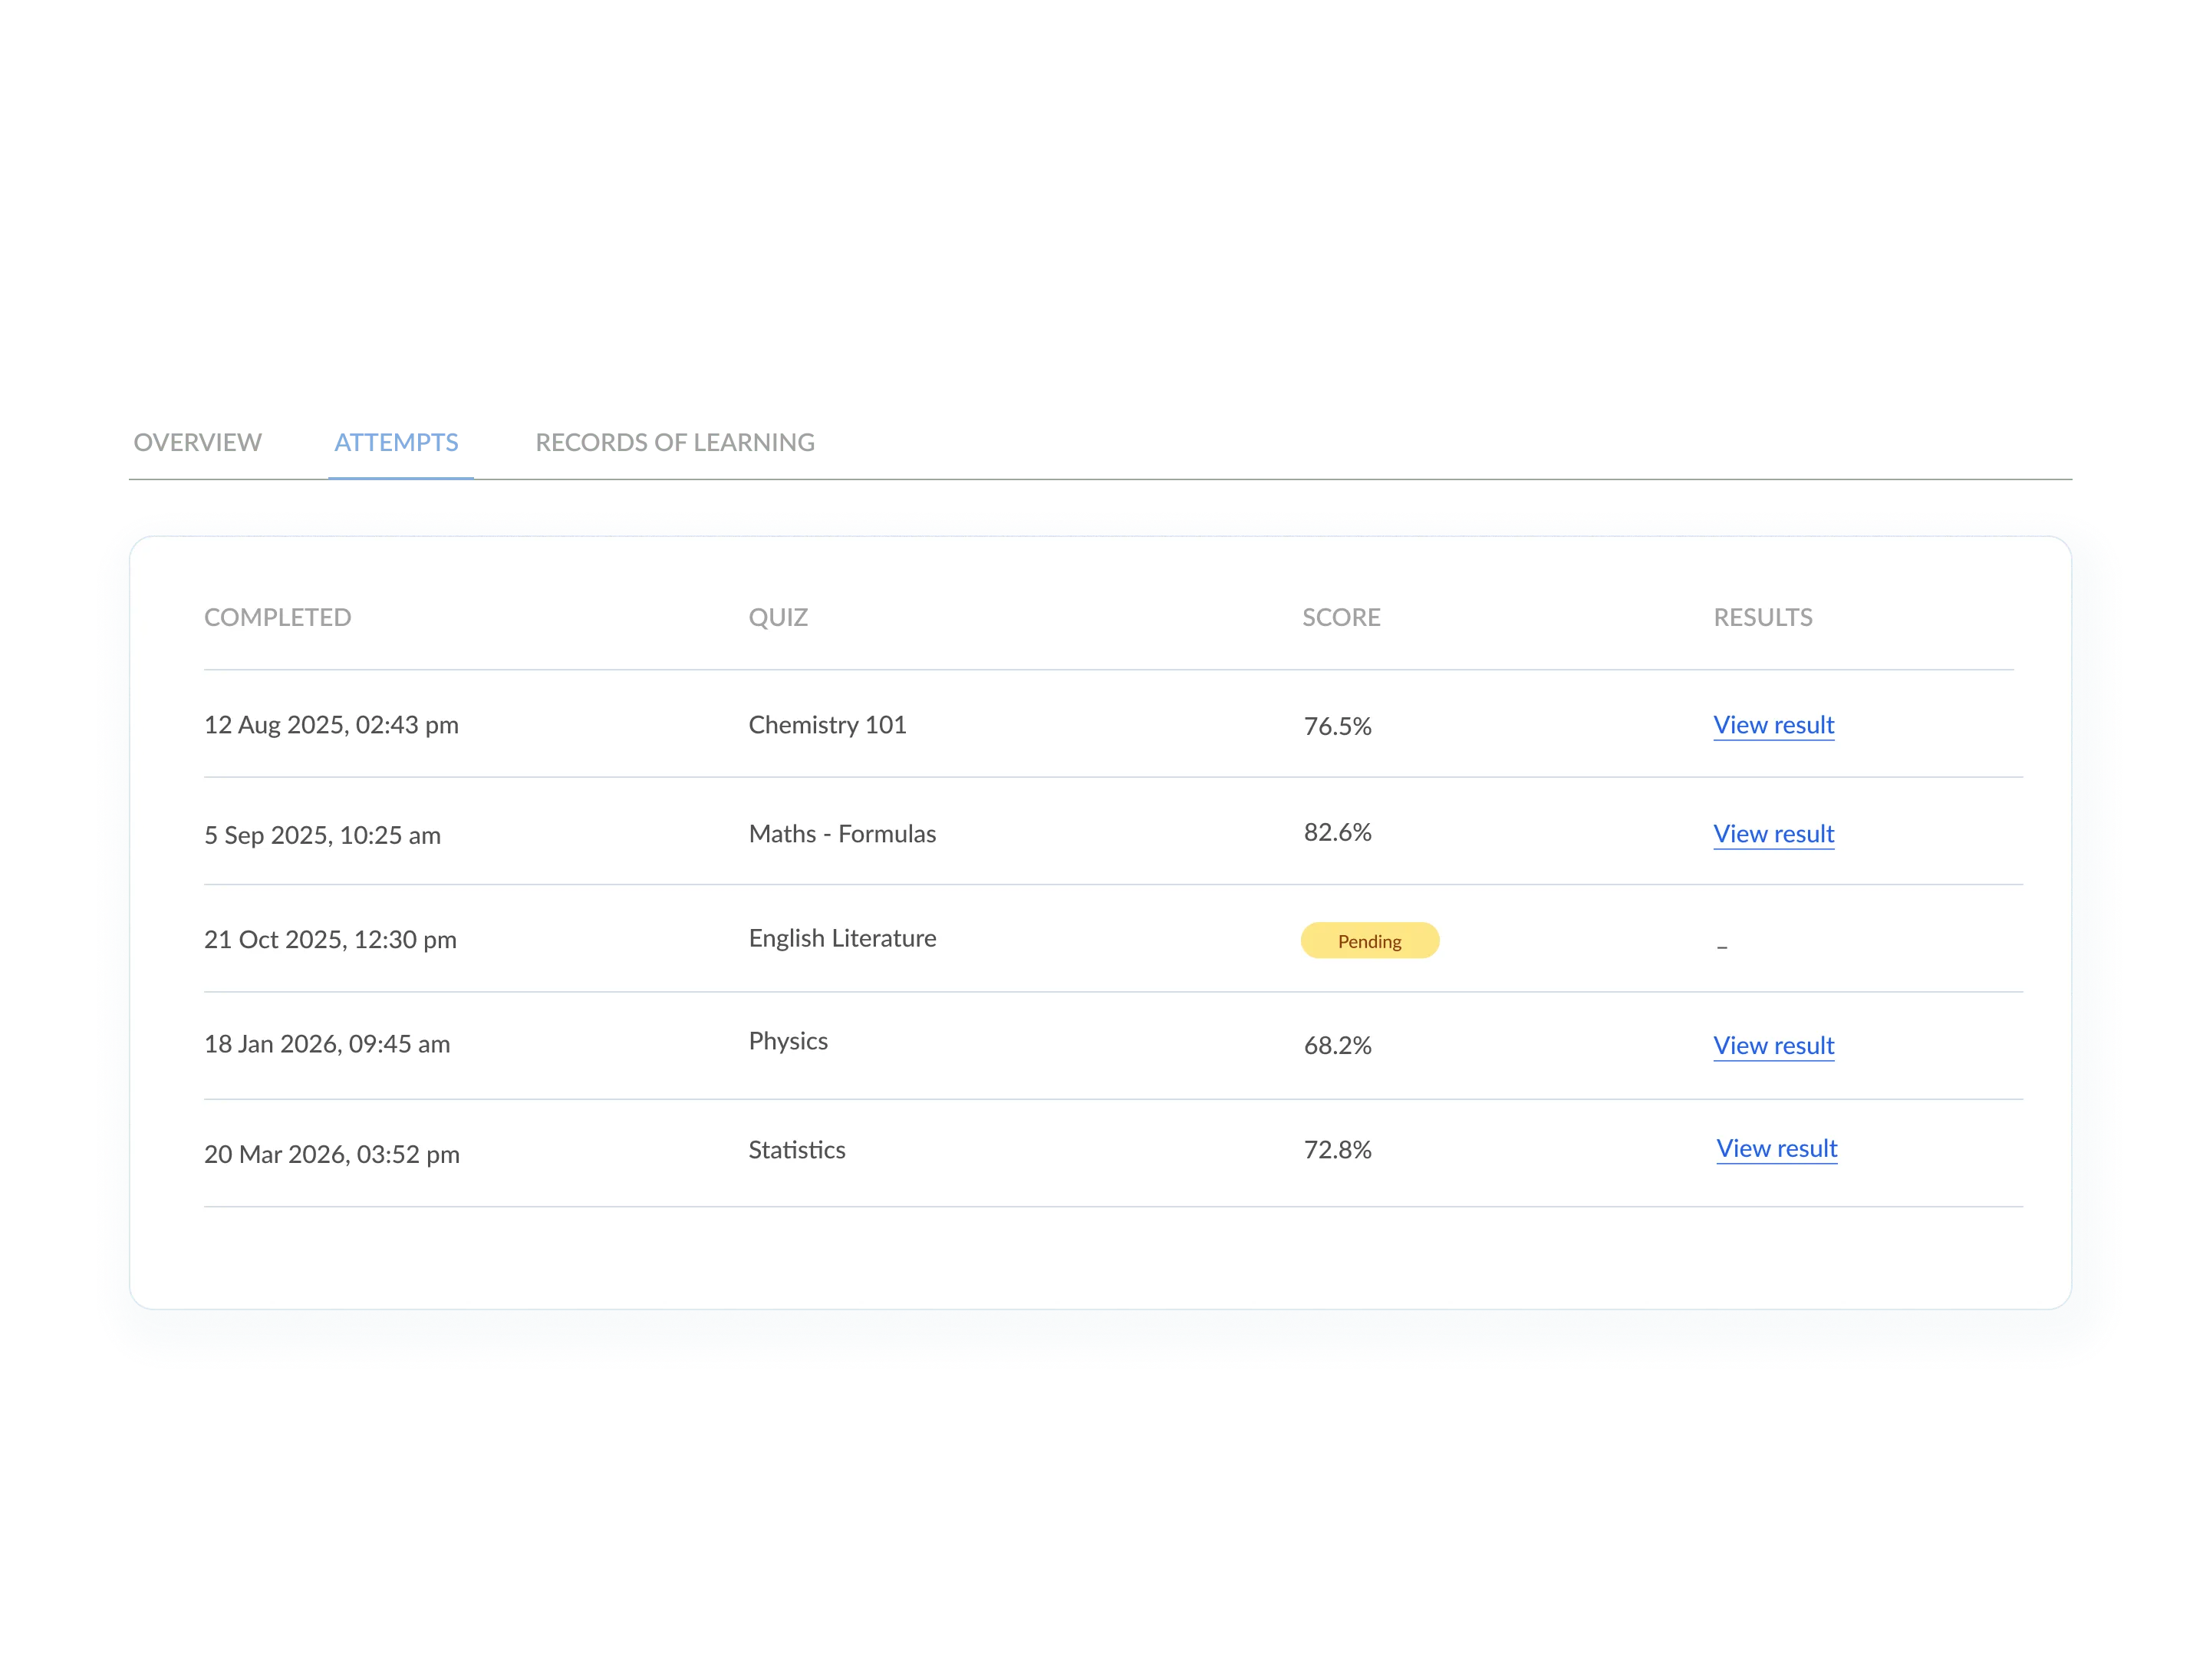Click the Quiz column header
The height and width of the screenshot is (1680, 2203).
point(778,617)
